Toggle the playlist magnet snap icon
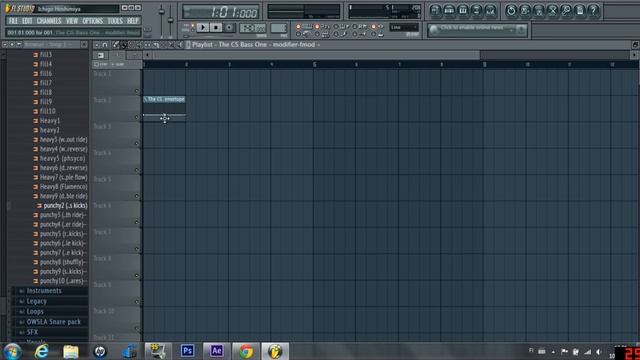Screen dimensions: 640x360 click(105, 45)
